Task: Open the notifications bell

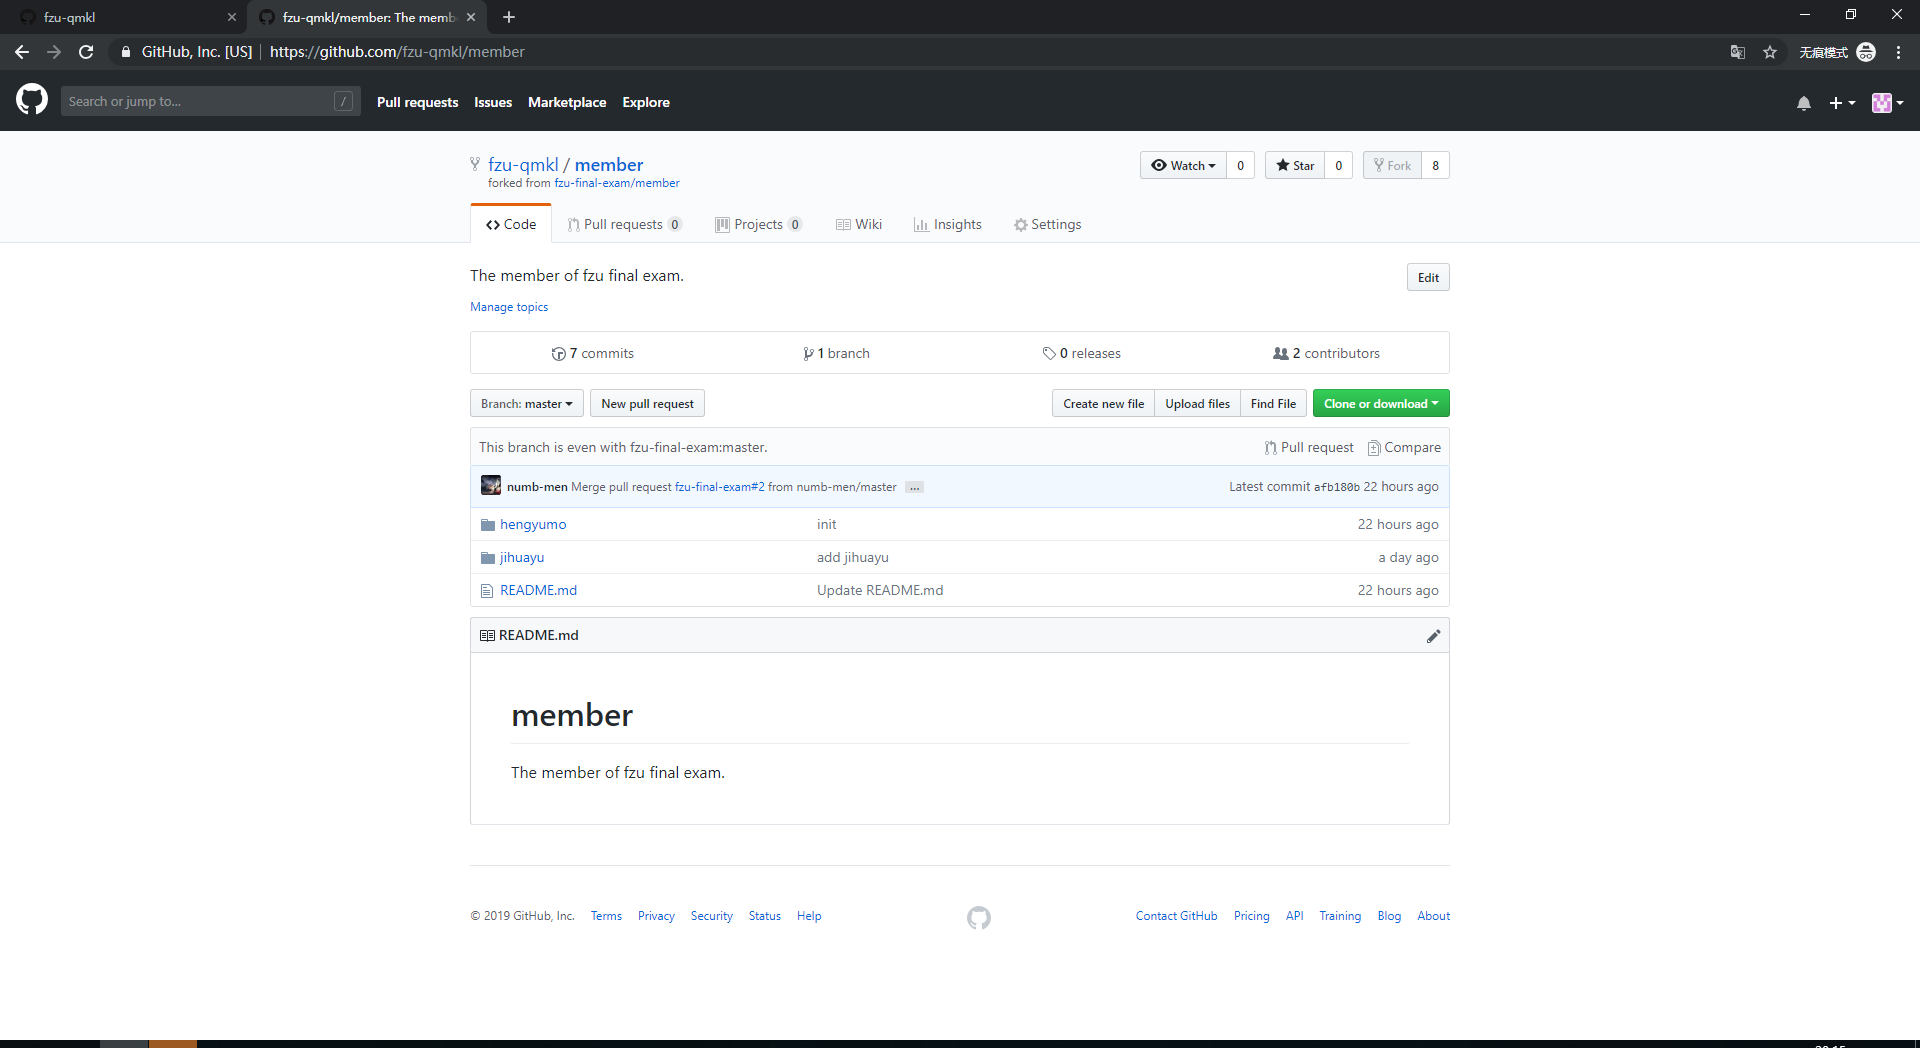Action: pyautogui.click(x=1804, y=103)
